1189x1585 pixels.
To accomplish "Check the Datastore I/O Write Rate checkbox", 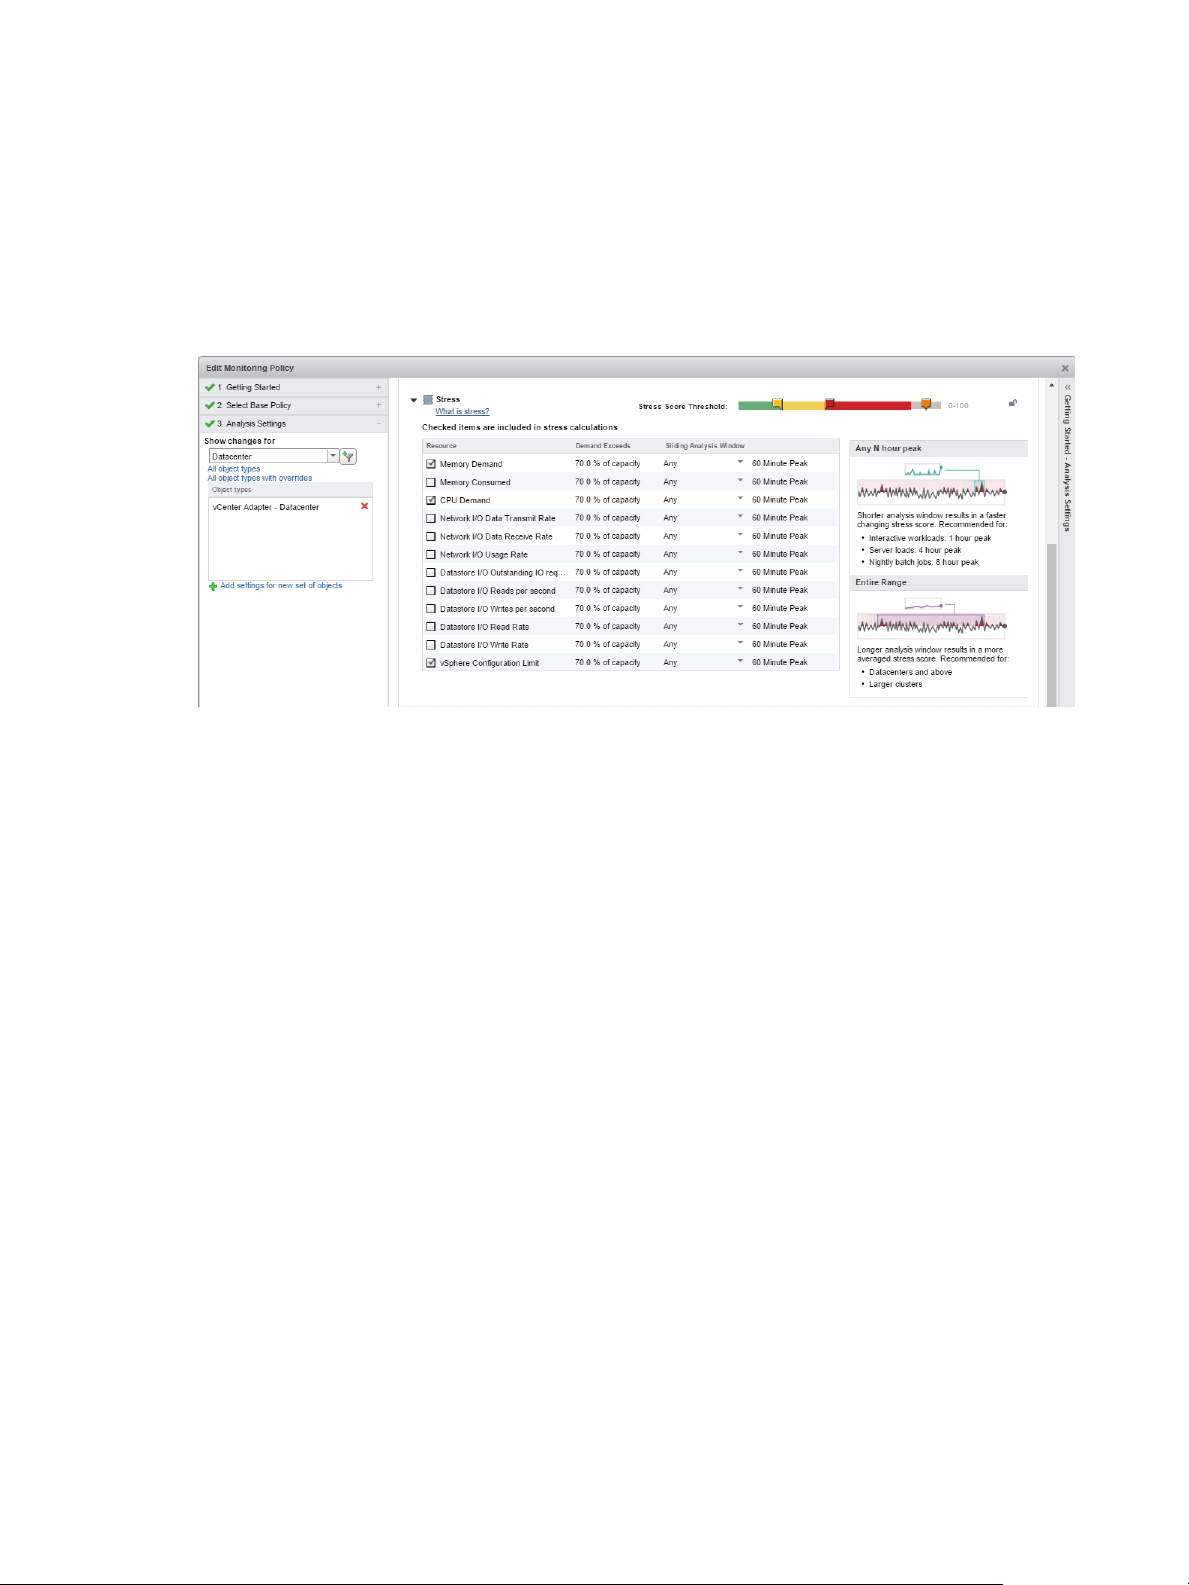I will [x=431, y=644].
